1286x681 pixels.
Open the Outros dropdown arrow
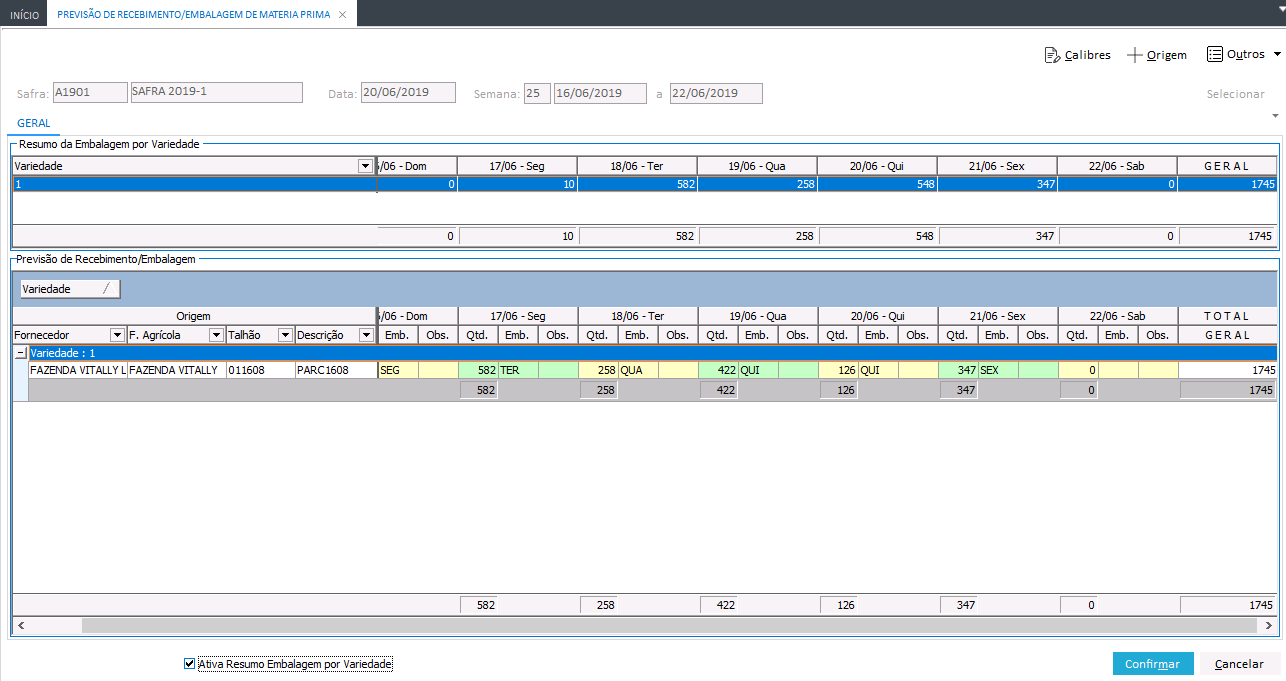[x=1277, y=54]
